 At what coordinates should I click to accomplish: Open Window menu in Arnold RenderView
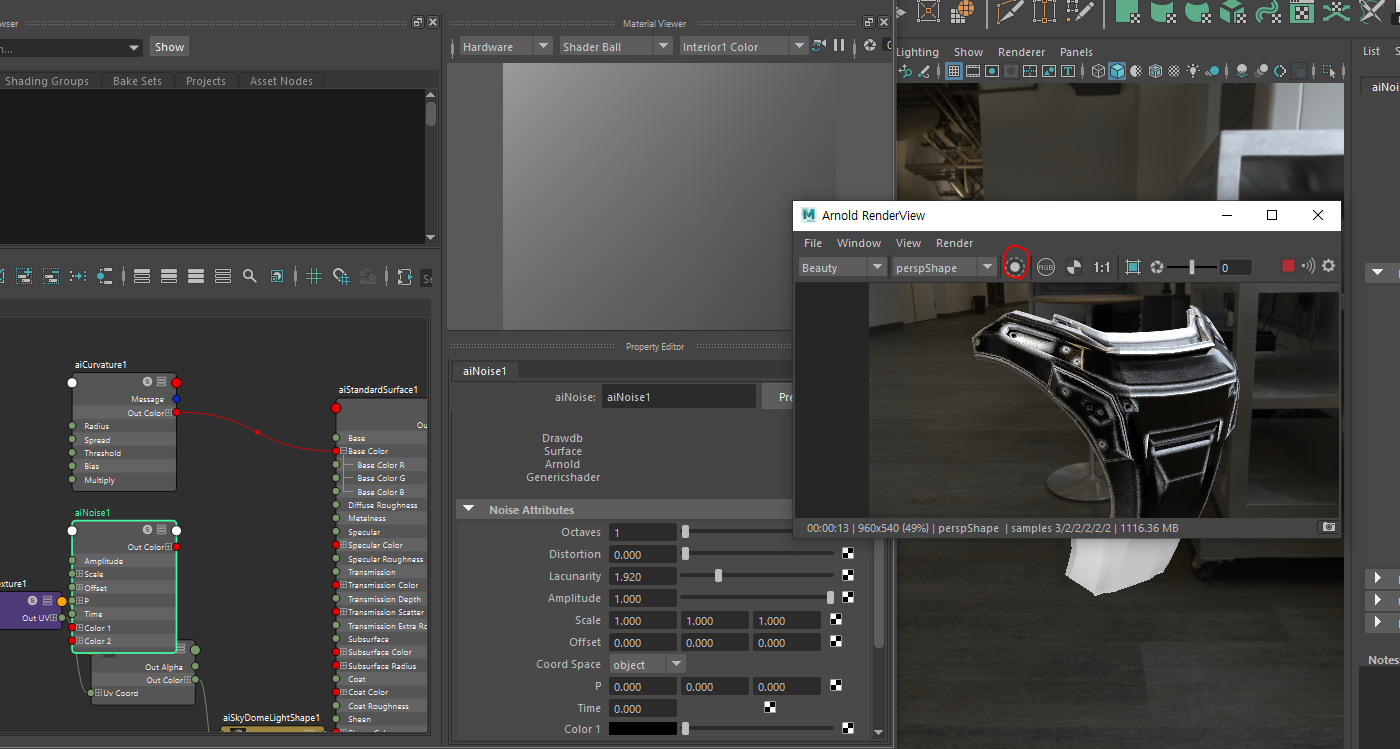click(859, 243)
